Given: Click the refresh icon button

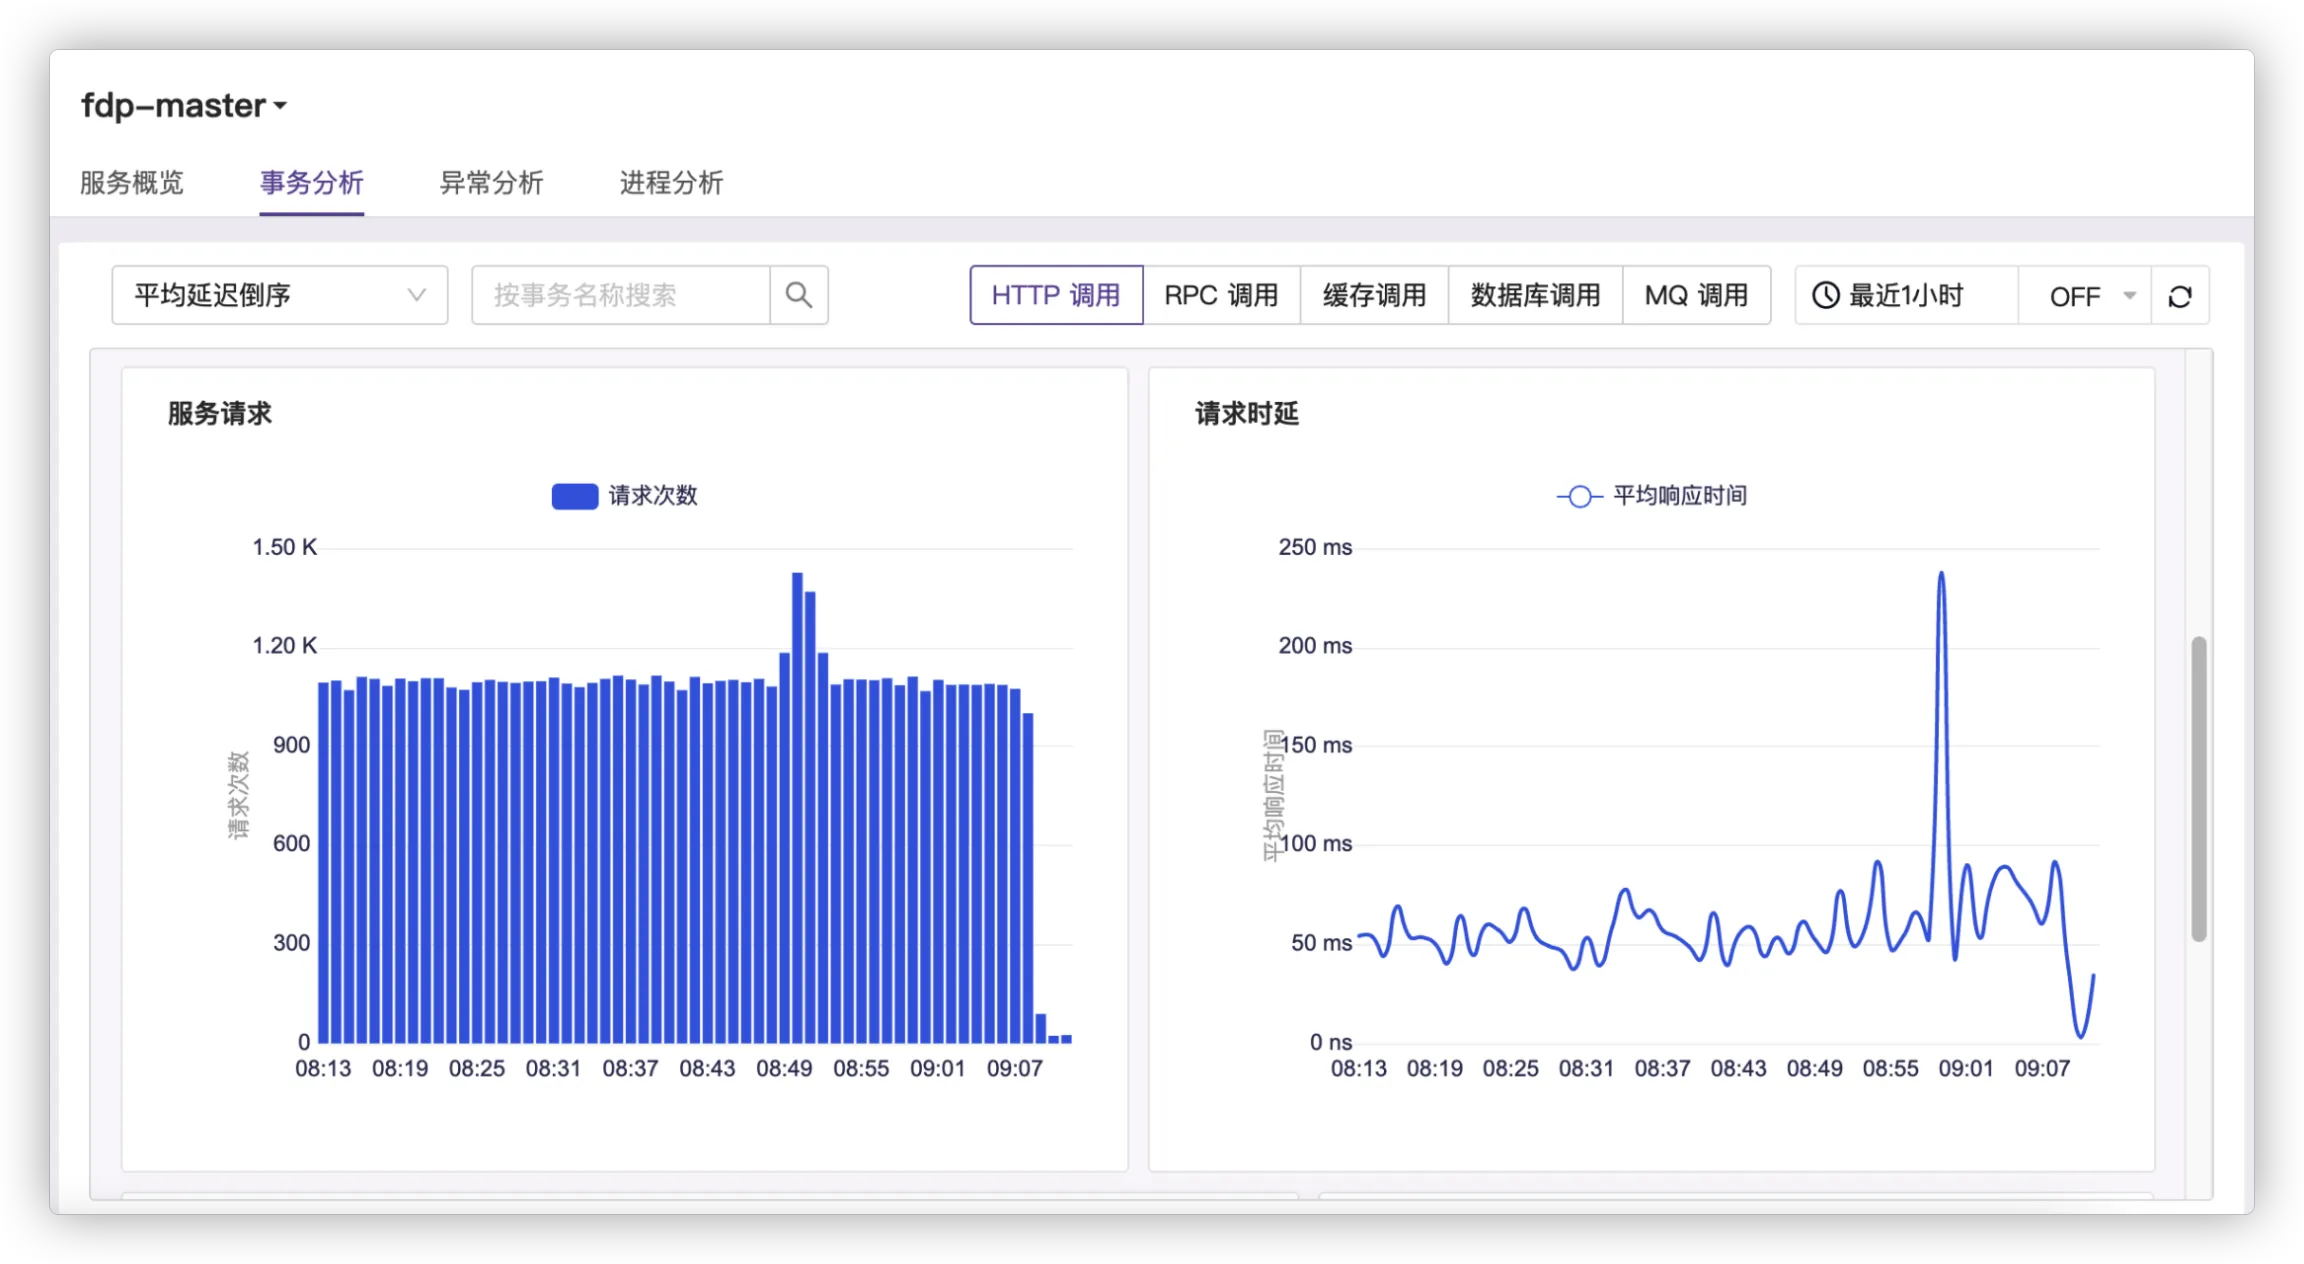Looking at the screenshot, I should tap(2180, 296).
